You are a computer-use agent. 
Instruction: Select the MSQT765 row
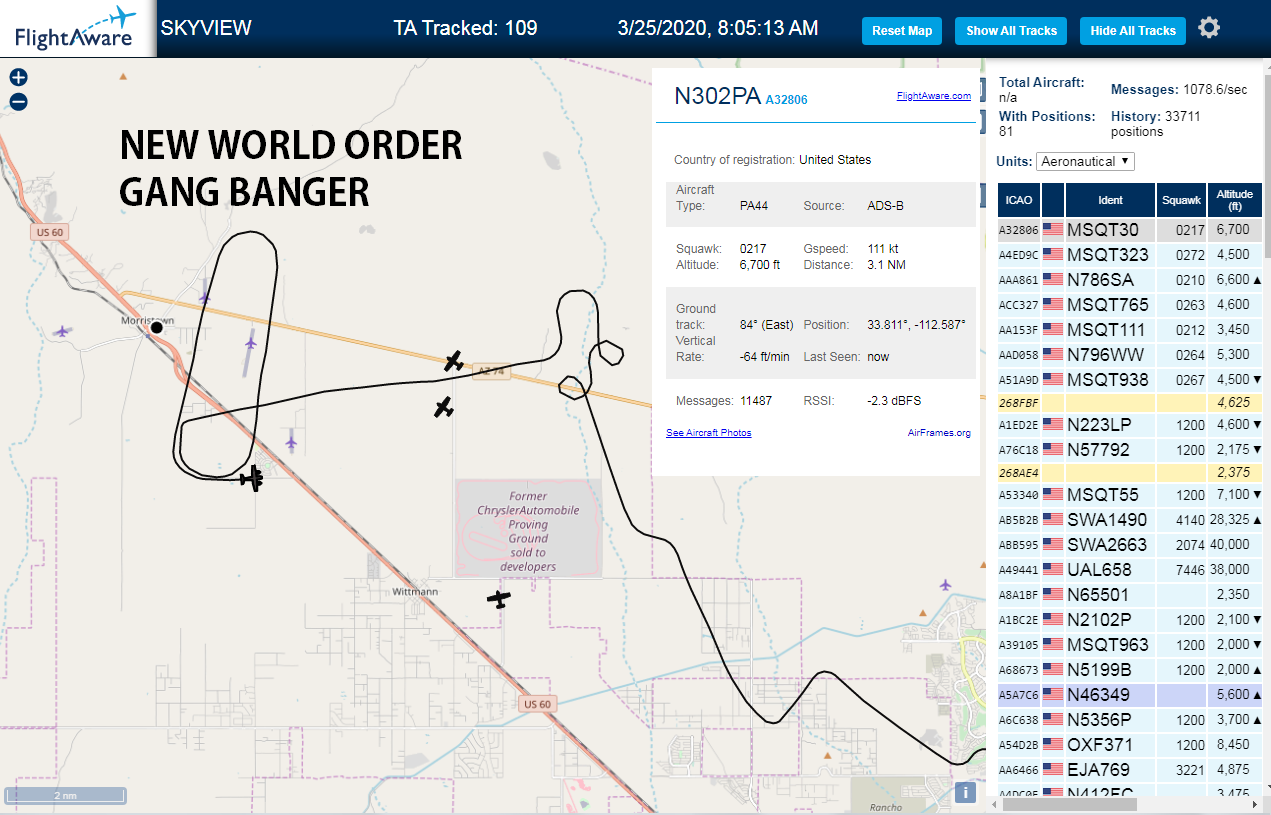(x=1130, y=305)
